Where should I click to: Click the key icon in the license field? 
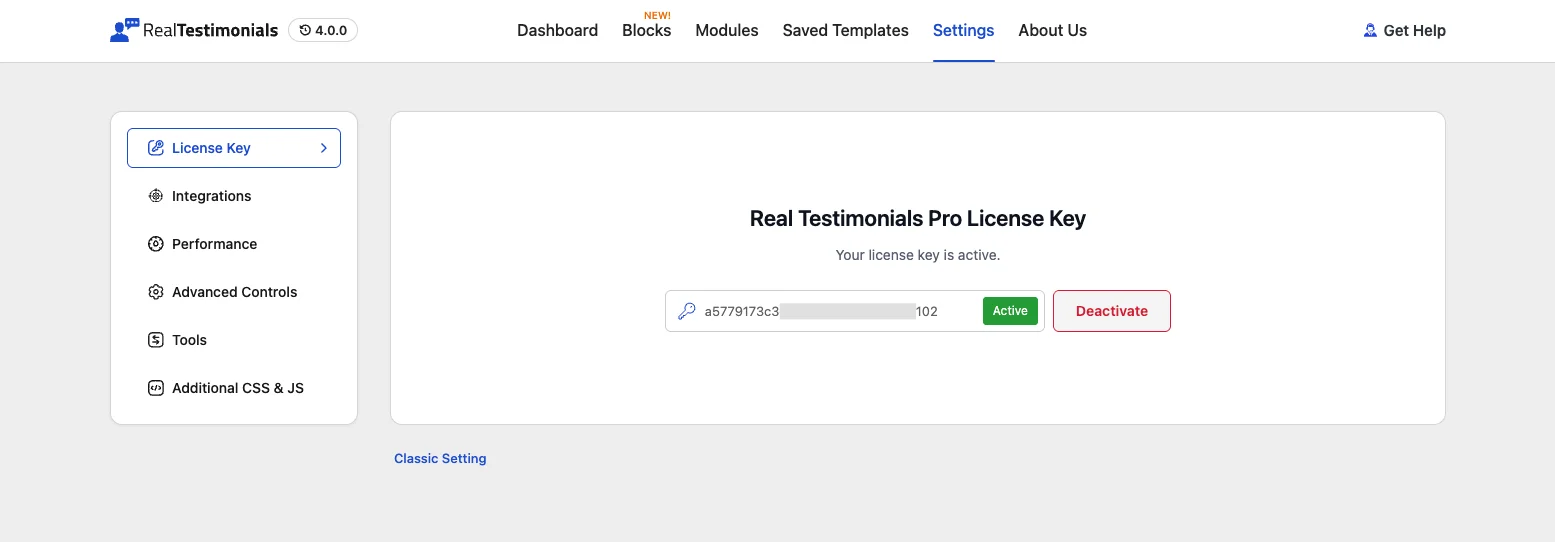pos(686,311)
